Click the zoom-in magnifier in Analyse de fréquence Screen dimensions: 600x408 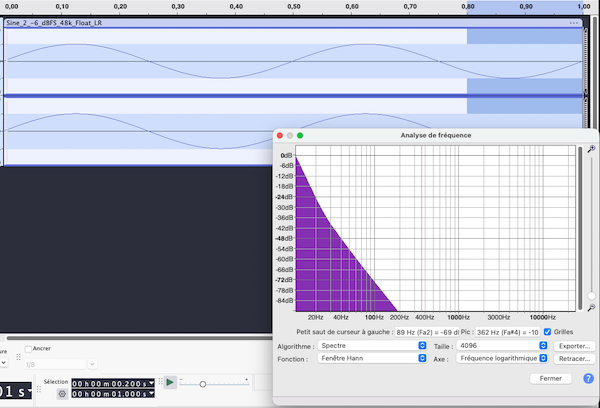click(x=591, y=149)
